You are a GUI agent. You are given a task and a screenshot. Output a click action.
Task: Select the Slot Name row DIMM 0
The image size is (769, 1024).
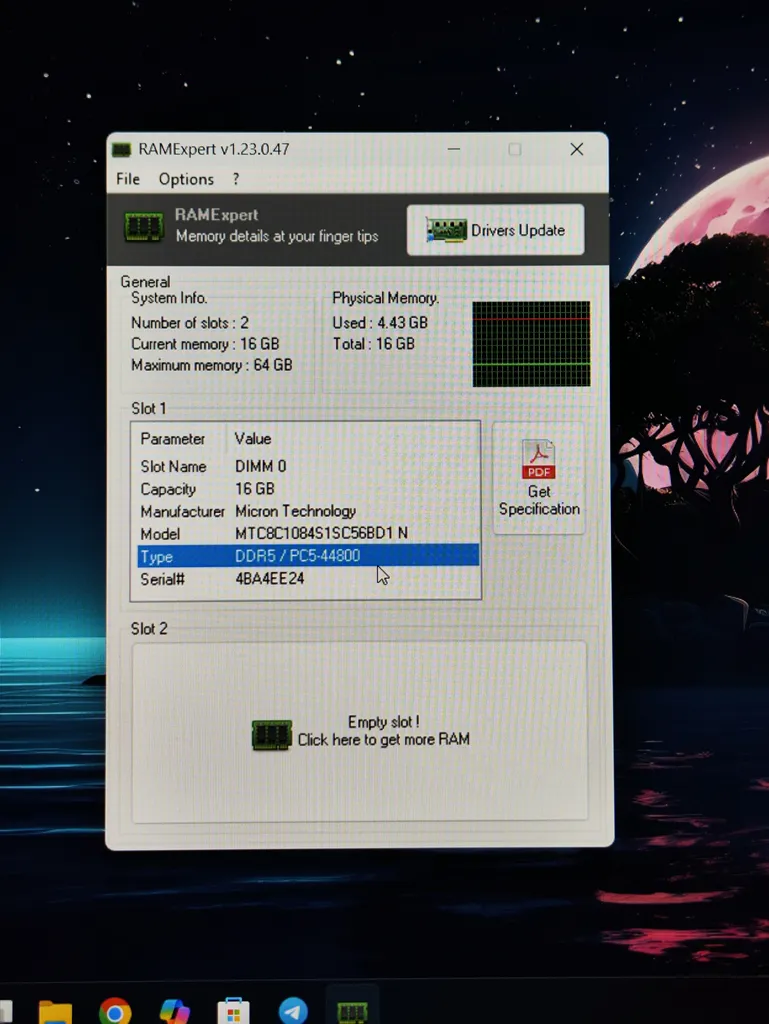tap(308, 466)
